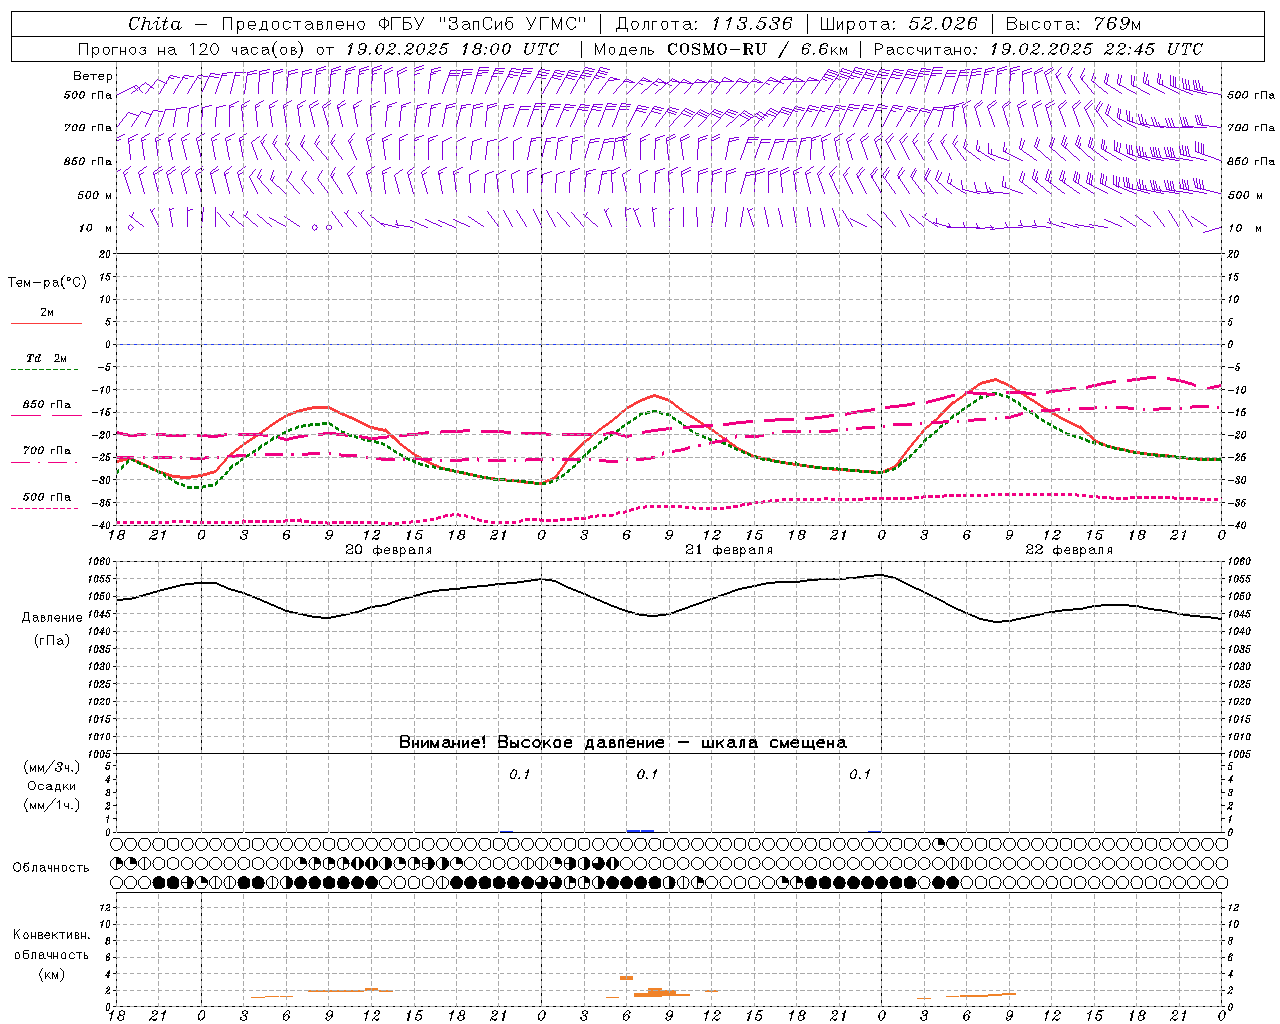
Task: Click the "(мм/1ч.)" precipitation unit label
Action: tap(52, 805)
